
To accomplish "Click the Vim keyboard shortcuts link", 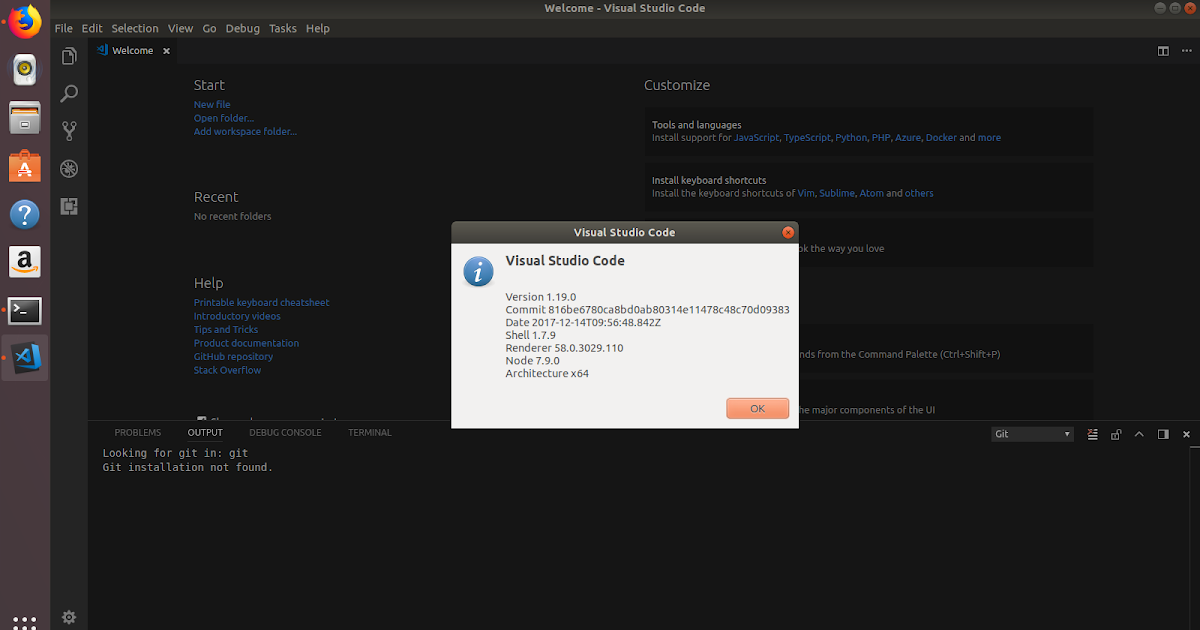I will point(806,193).
